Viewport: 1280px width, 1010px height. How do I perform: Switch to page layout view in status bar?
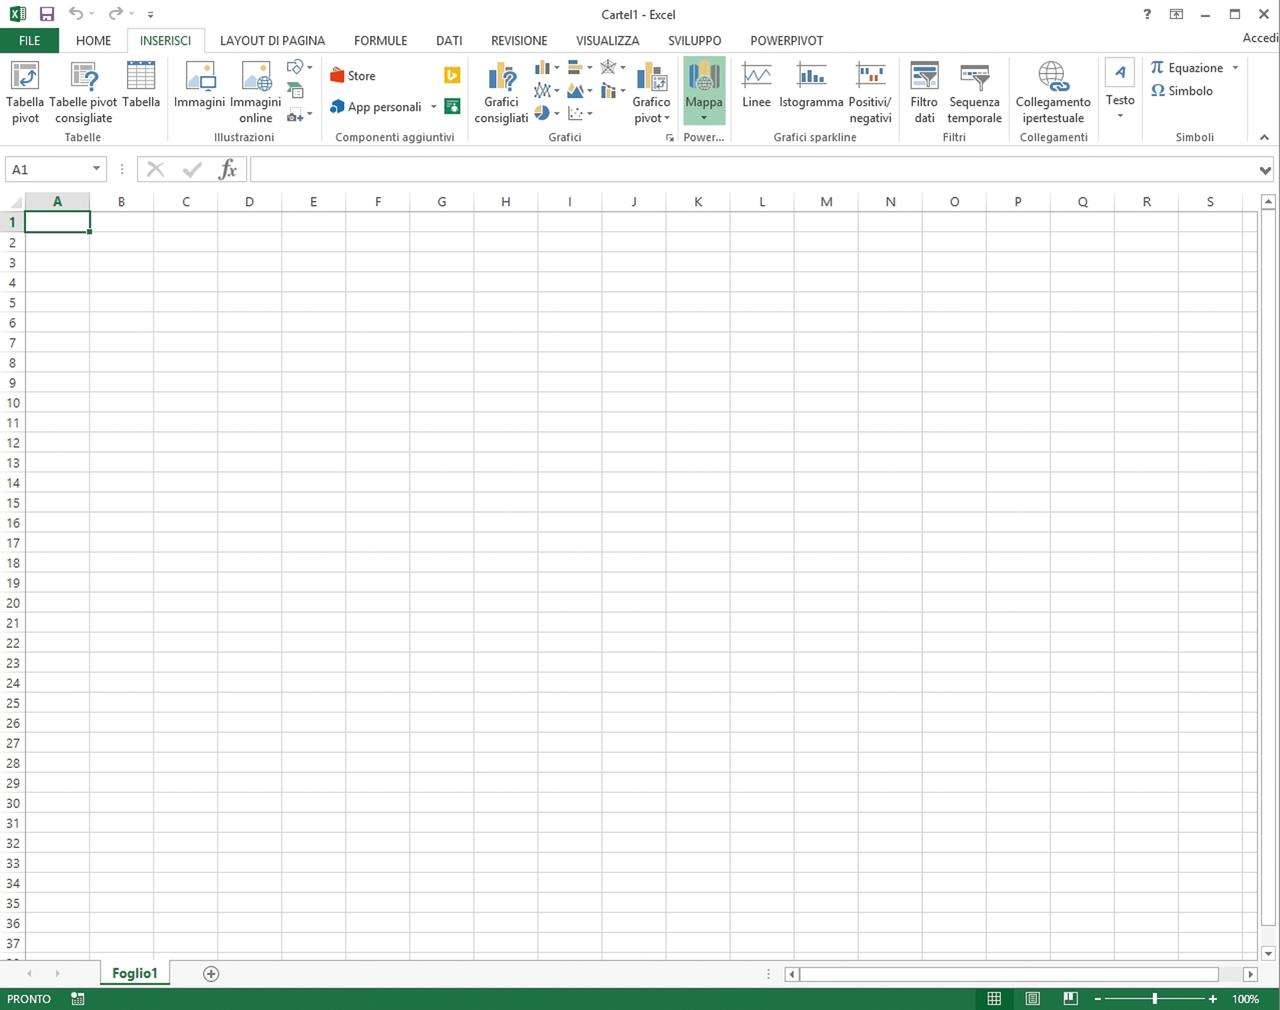(1032, 998)
